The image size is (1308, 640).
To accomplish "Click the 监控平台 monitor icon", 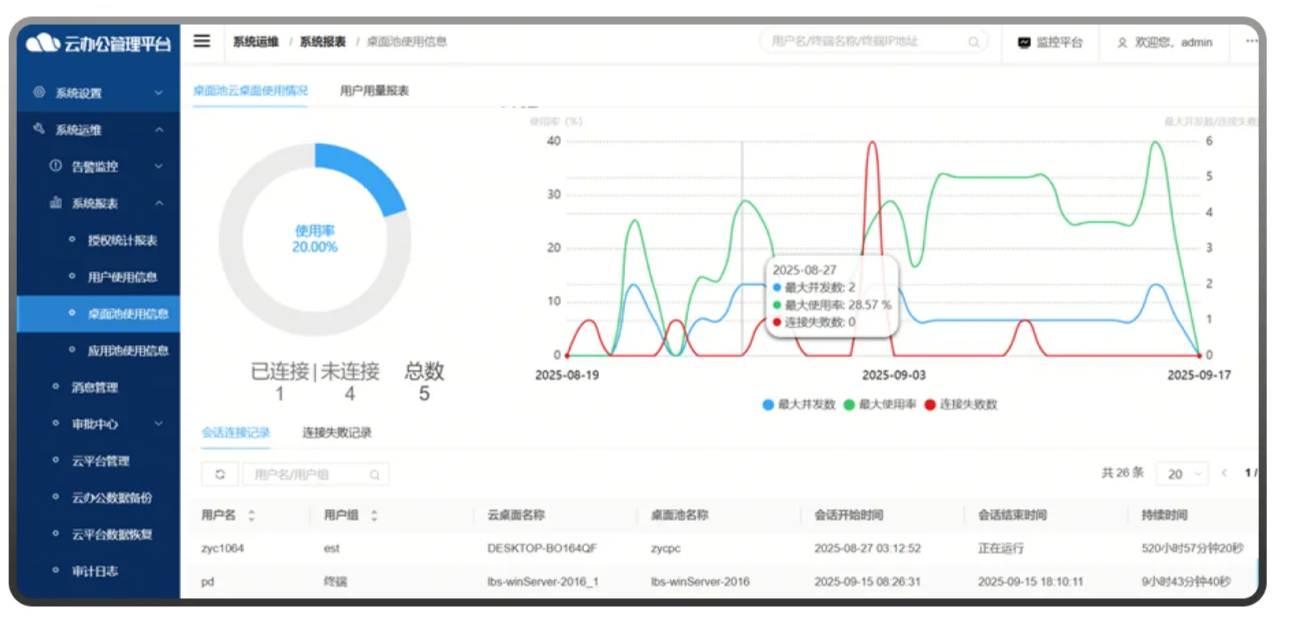I will pyautogui.click(x=1024, y=43).
